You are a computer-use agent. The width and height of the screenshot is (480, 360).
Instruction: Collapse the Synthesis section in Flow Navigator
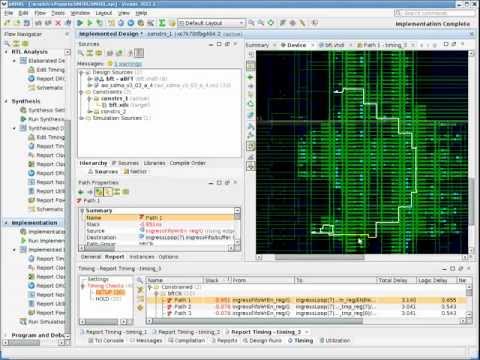point(6,101)
